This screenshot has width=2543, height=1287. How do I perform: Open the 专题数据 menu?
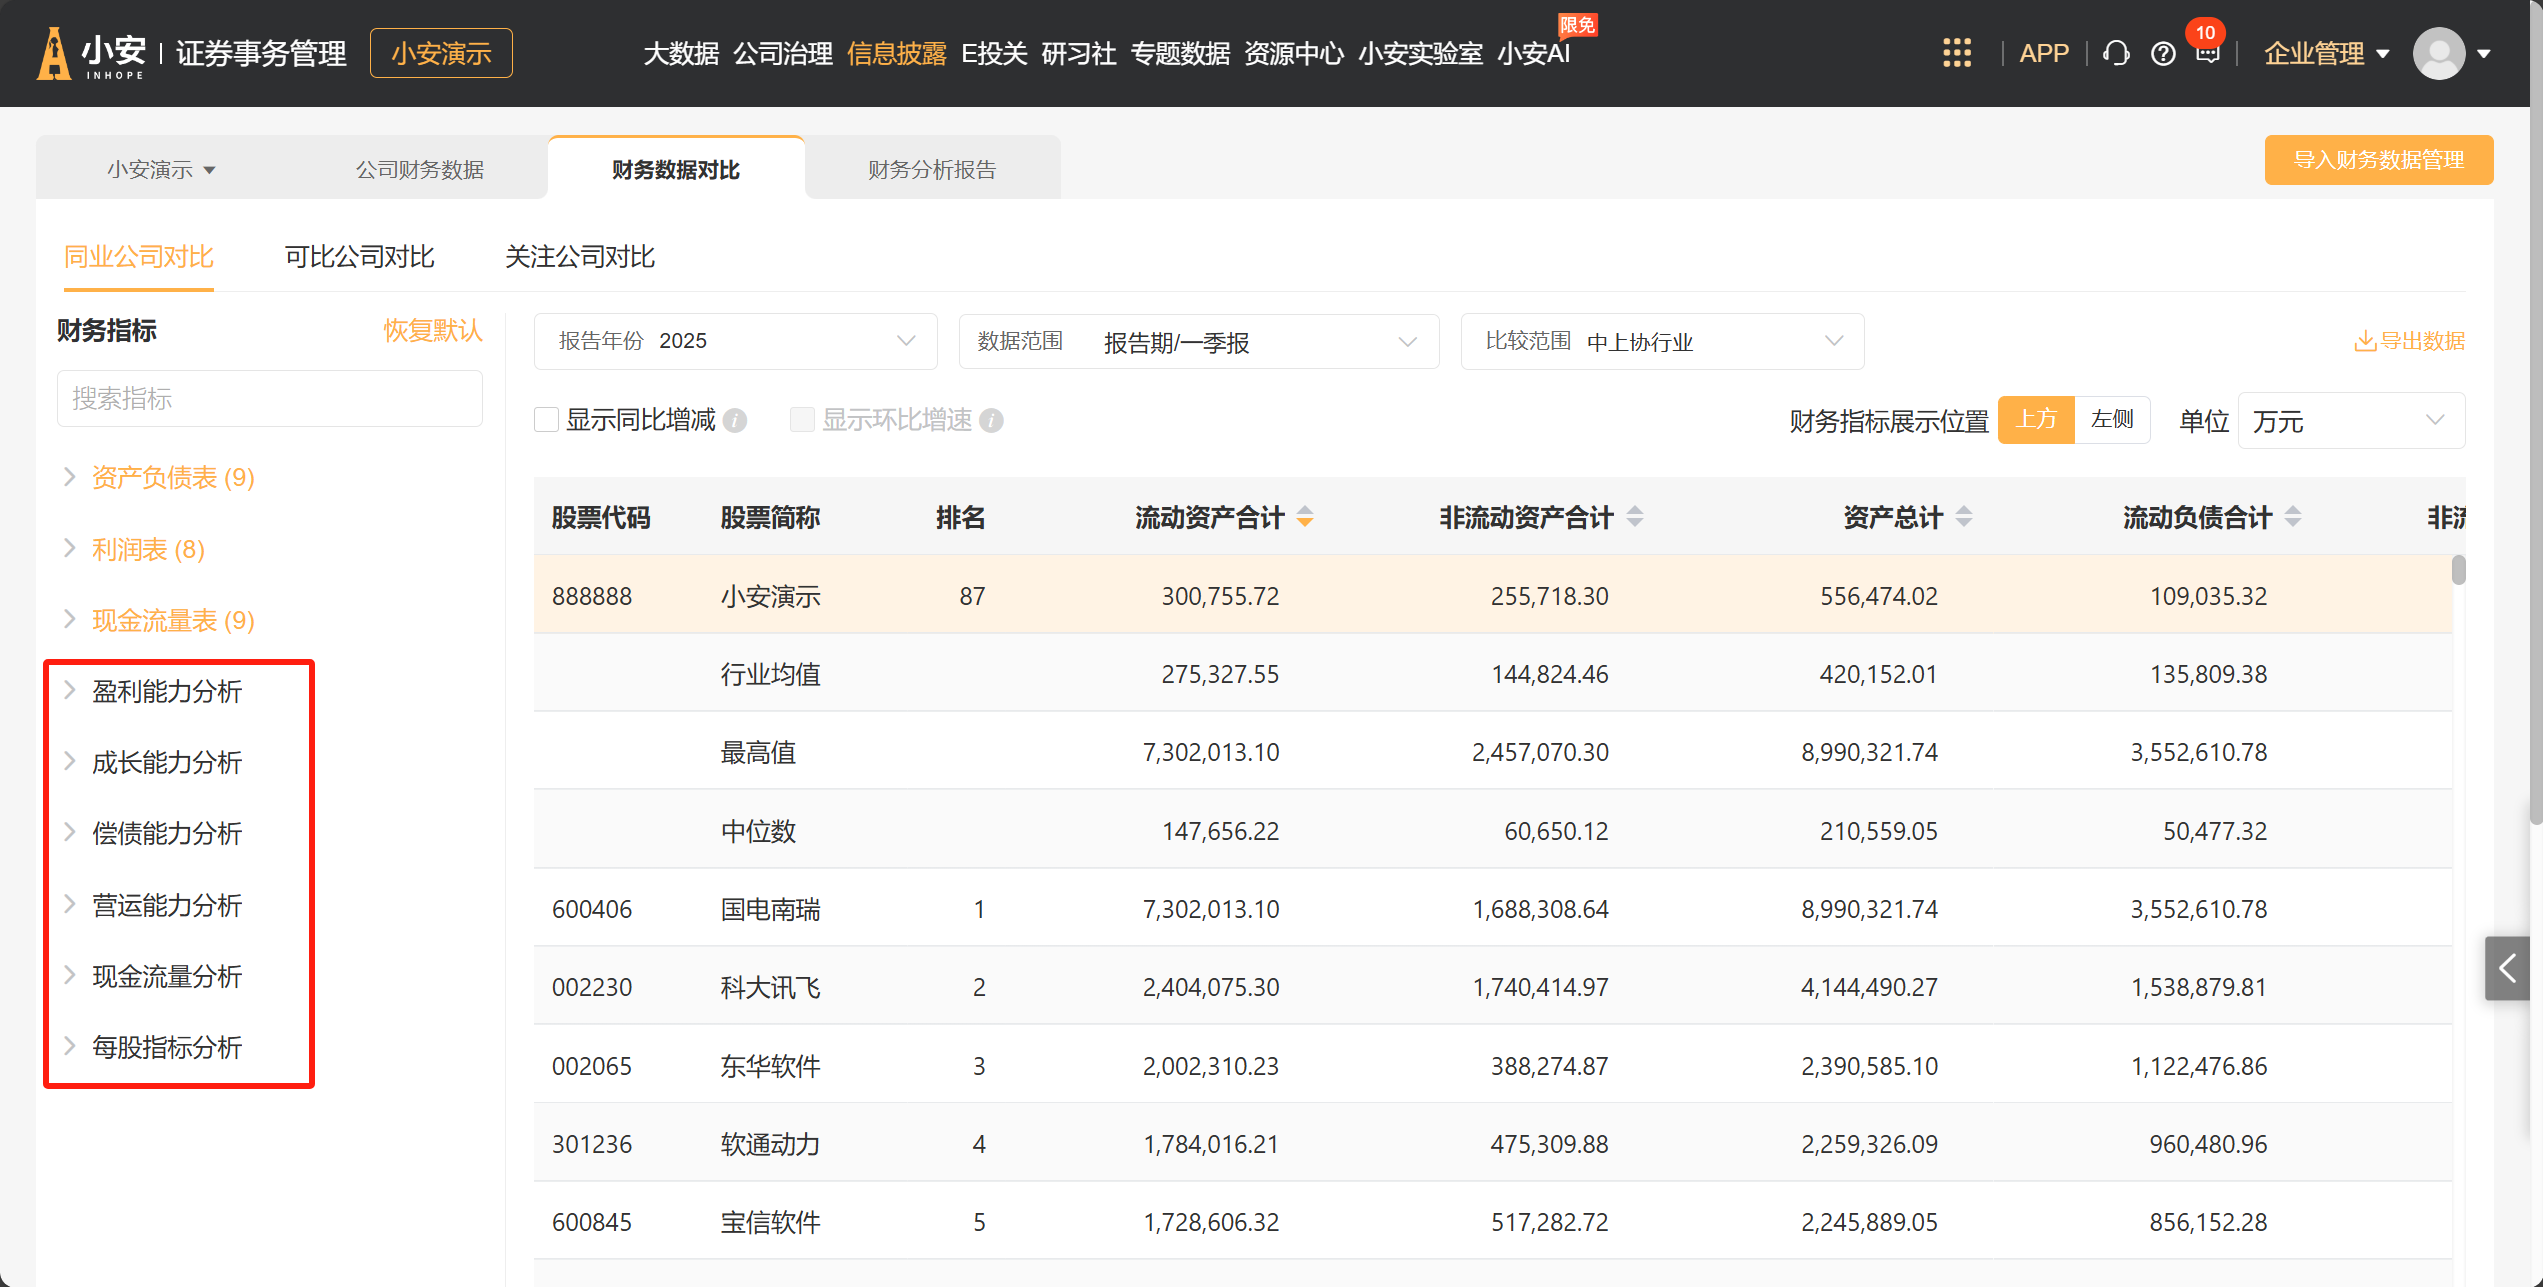click(1180, 54)
